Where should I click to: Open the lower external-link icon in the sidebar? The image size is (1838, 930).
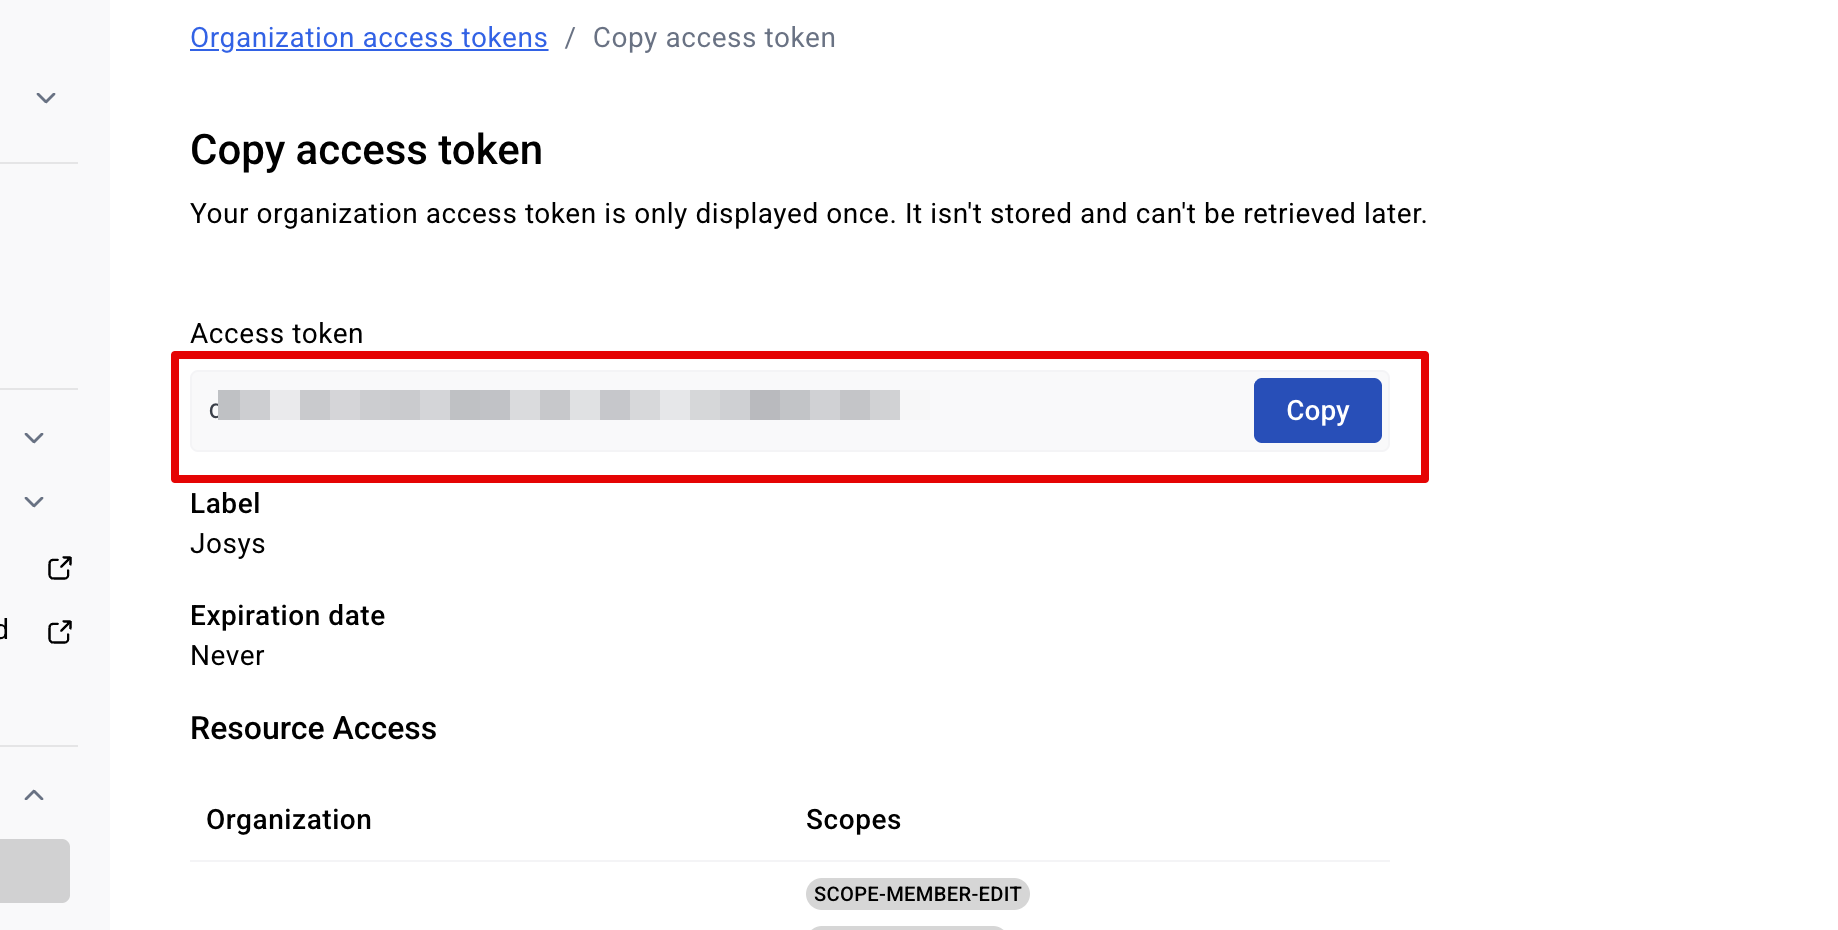[60, 632]
